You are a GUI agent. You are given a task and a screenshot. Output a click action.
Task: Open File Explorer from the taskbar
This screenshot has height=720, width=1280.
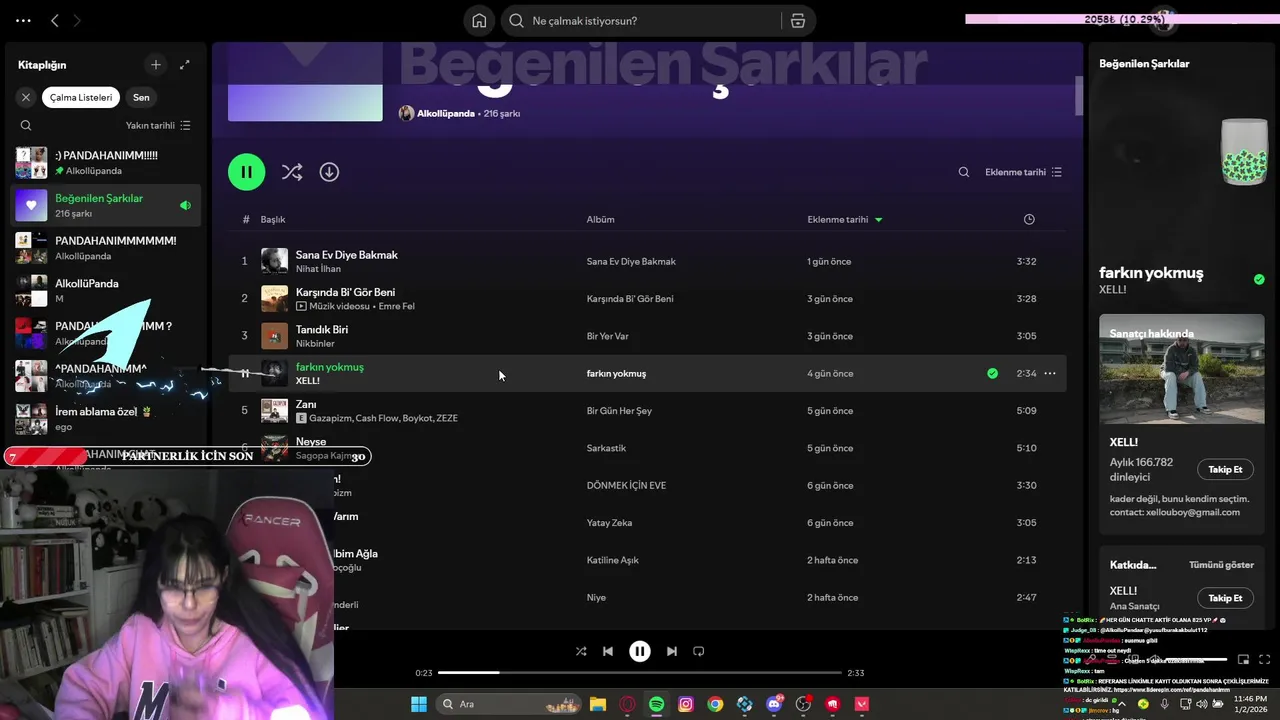[597, 704]
